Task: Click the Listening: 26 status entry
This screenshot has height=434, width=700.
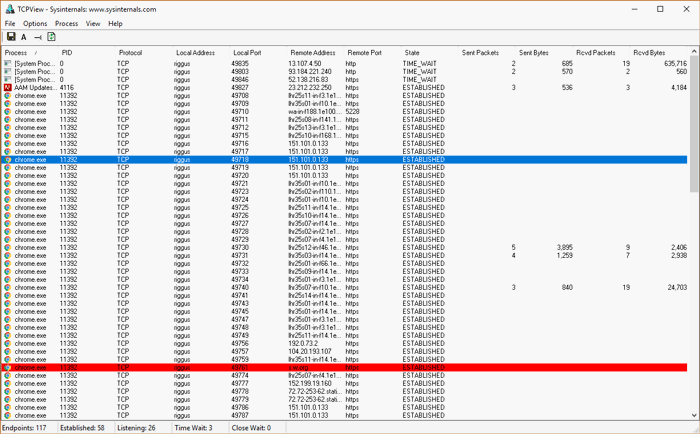Action: click(136, 428)
